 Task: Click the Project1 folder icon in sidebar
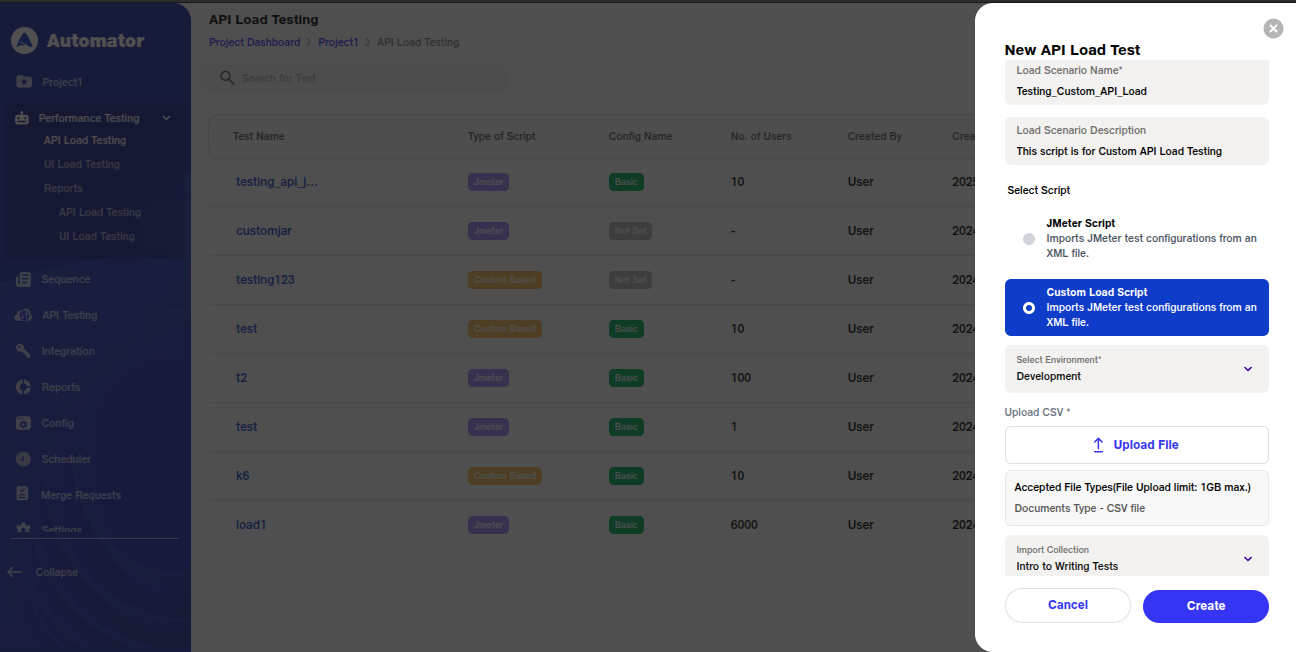[x=24, y=82]
